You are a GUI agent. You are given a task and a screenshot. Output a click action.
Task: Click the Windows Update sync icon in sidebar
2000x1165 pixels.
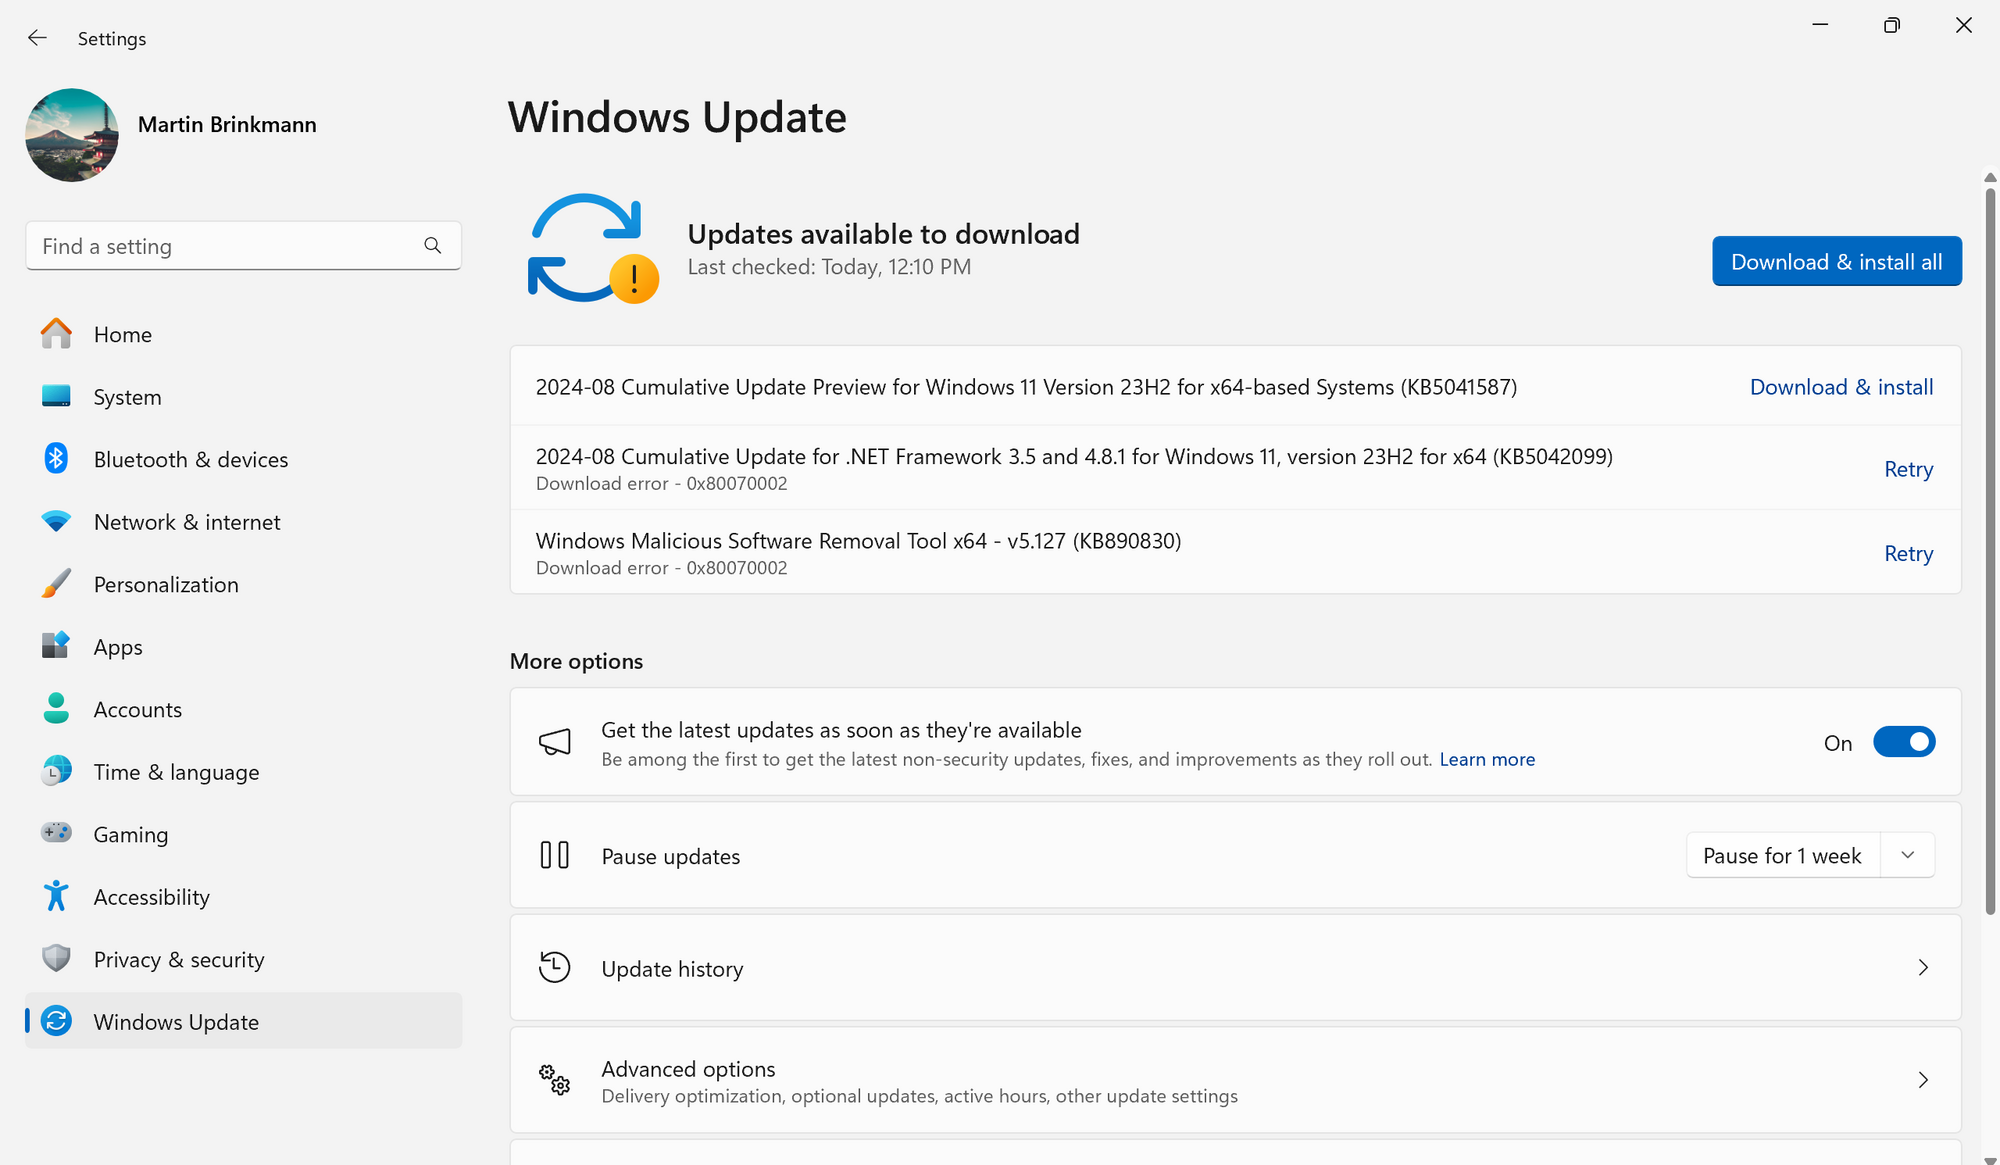(56, 1021)
